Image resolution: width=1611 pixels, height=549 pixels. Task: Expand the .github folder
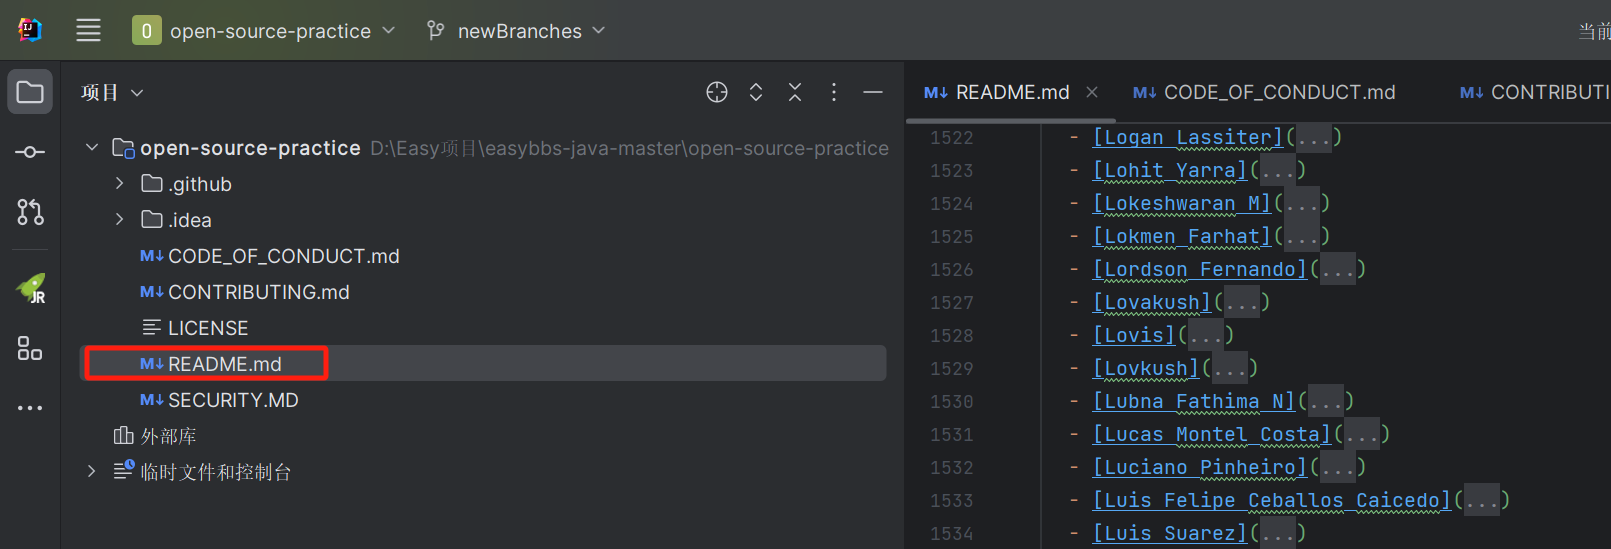point(120,184)
